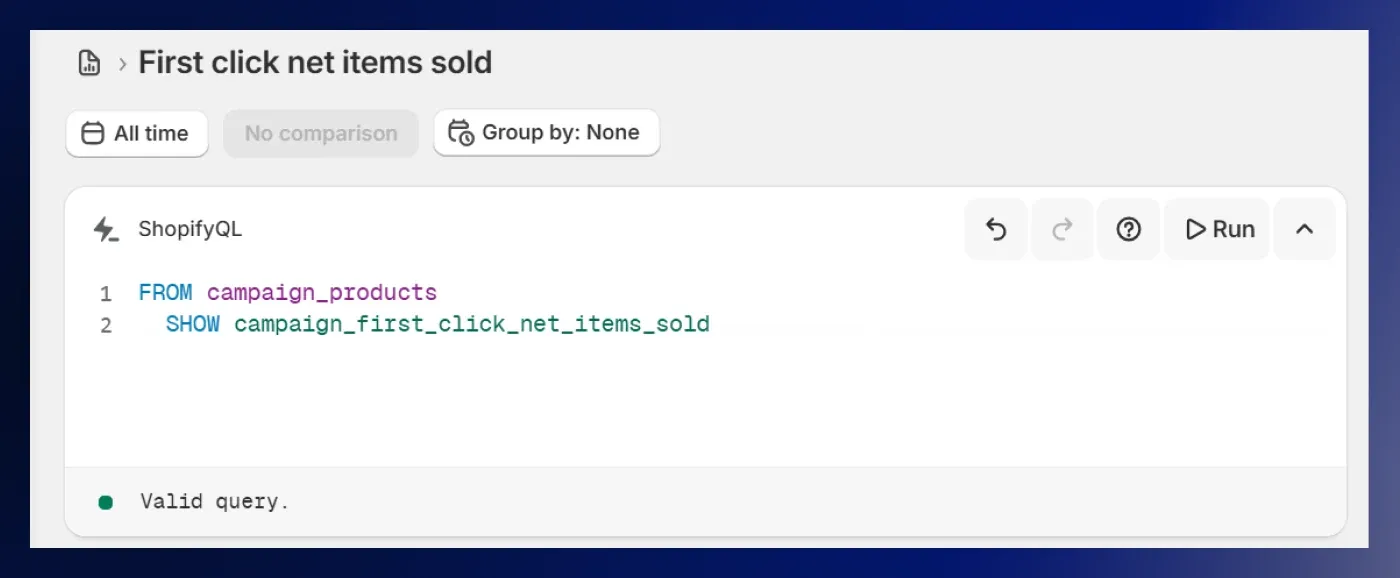Click the Run play triangle
This screenshot has width=1400, height=578.
(x=1195, y=229)
